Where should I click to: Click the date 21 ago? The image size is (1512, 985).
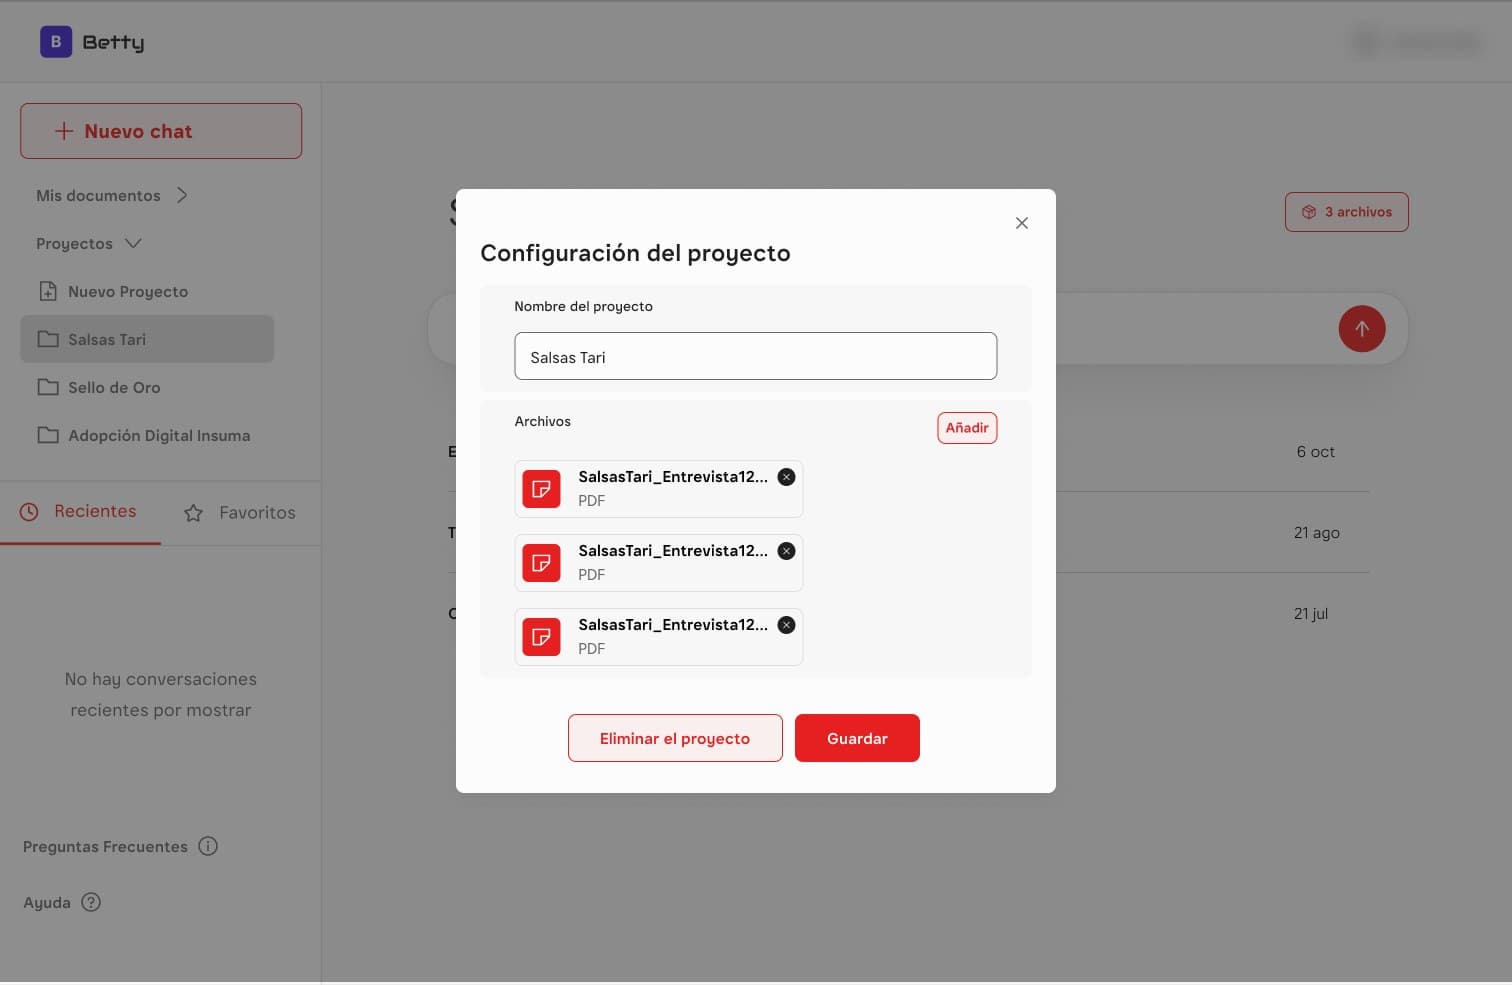click(x=1317, y=533)
